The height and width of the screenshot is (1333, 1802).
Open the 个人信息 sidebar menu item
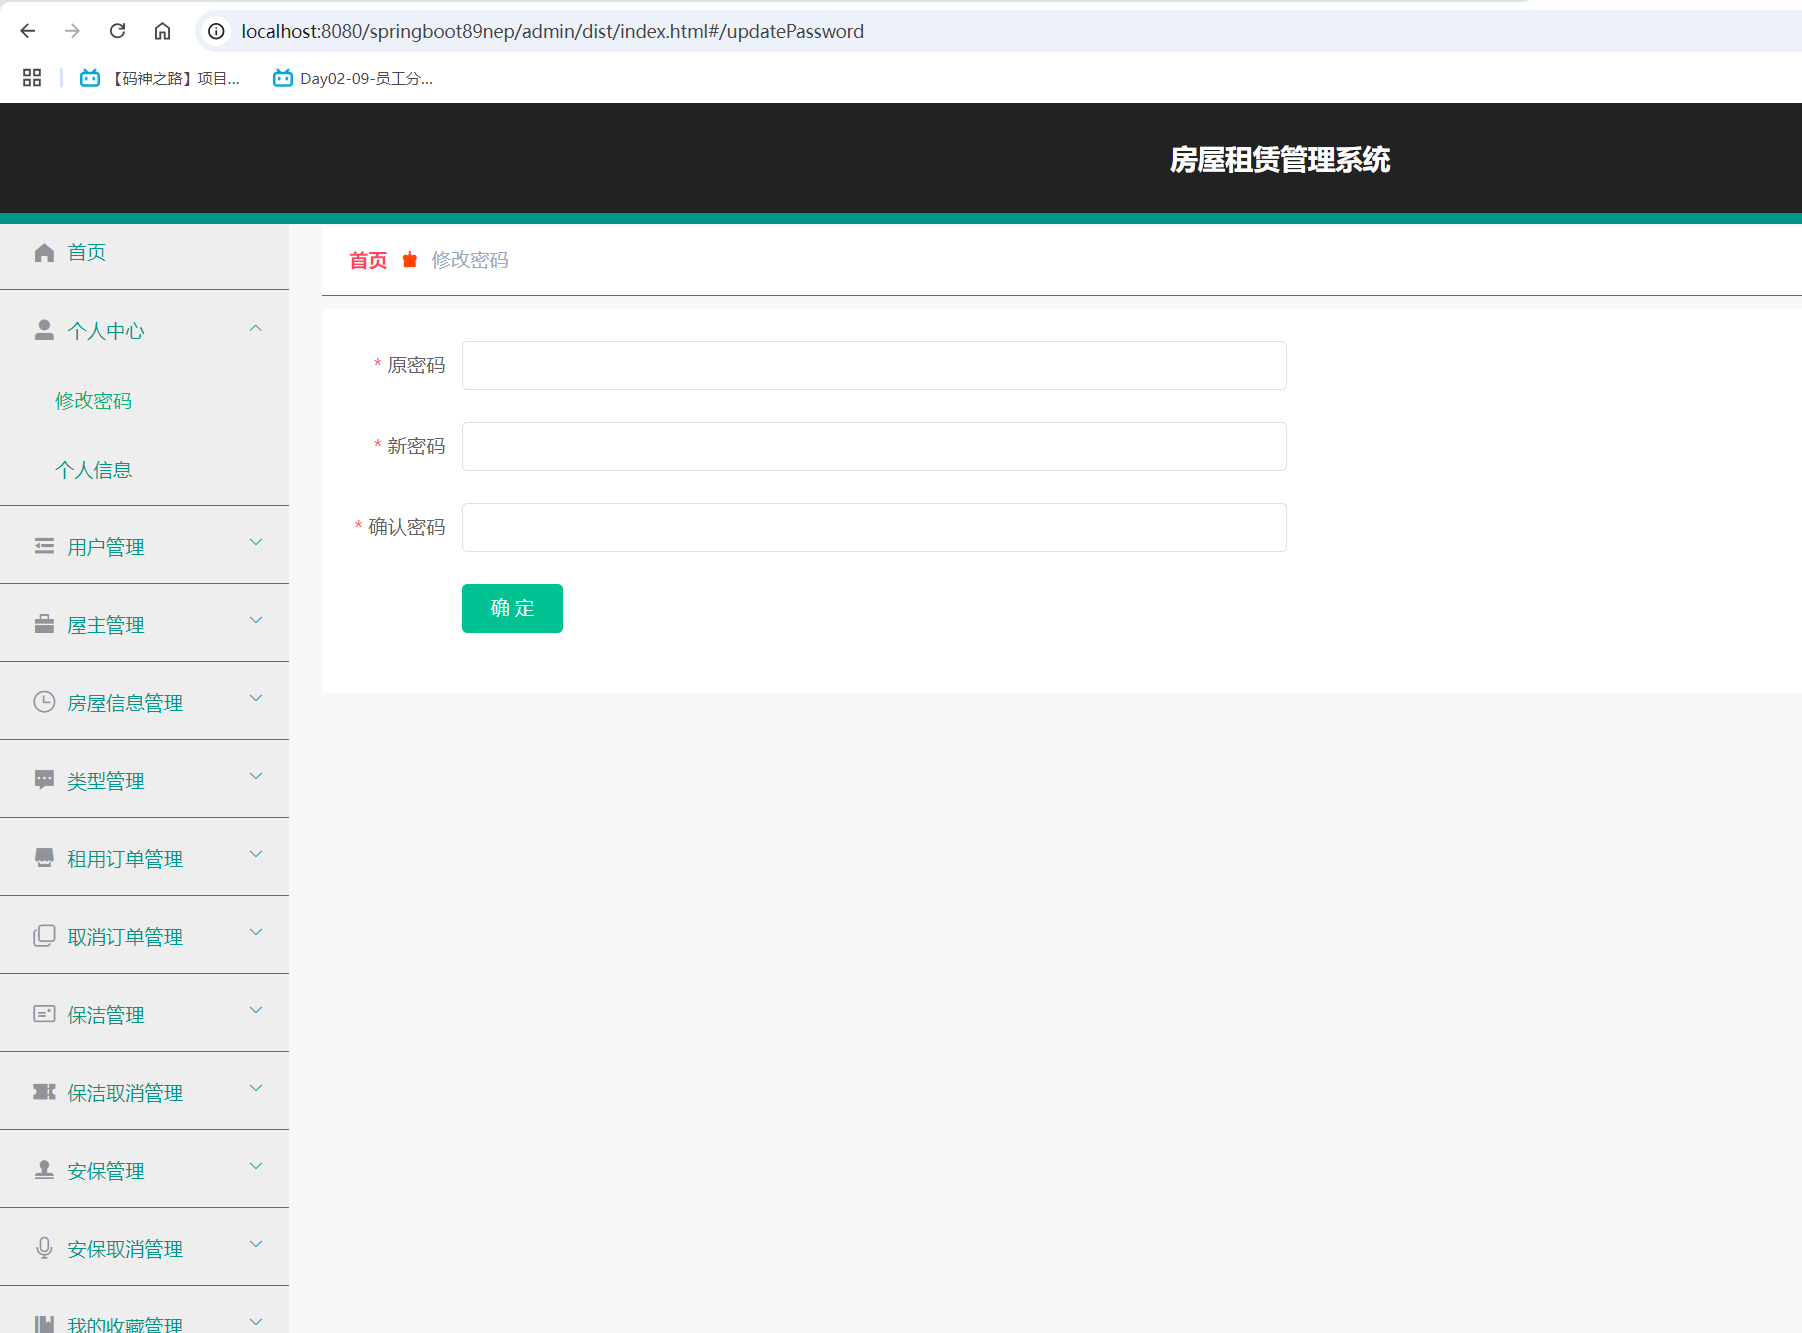pos(94,470)
